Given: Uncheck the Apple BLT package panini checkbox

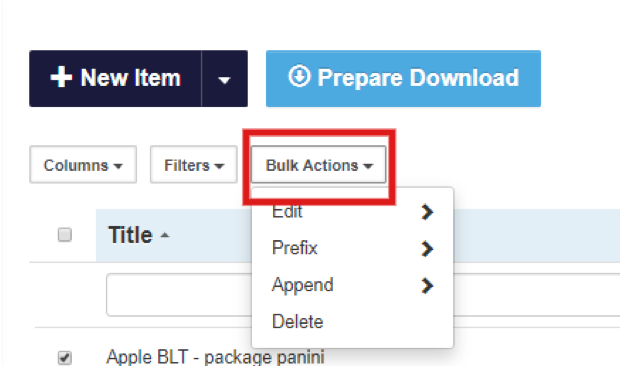Looking at the screenshot, I should click(x=65, y=357).
